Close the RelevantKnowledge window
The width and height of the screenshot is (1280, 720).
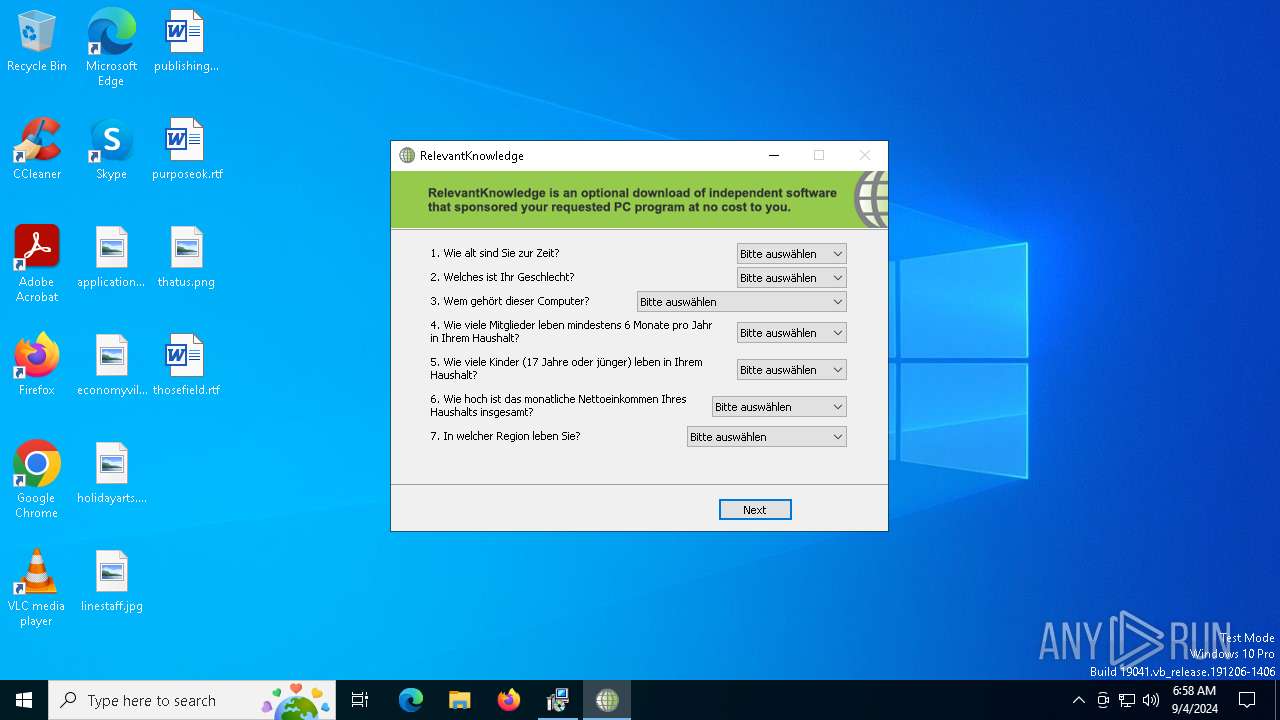(x=865, y=156)
